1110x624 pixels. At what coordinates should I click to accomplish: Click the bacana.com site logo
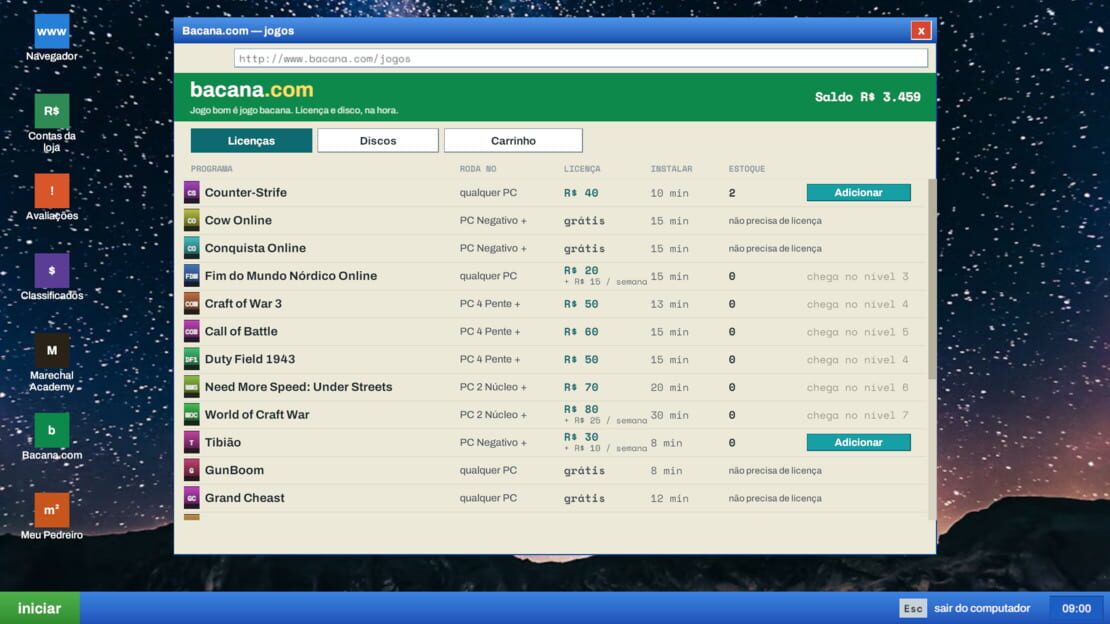(251, 90)
